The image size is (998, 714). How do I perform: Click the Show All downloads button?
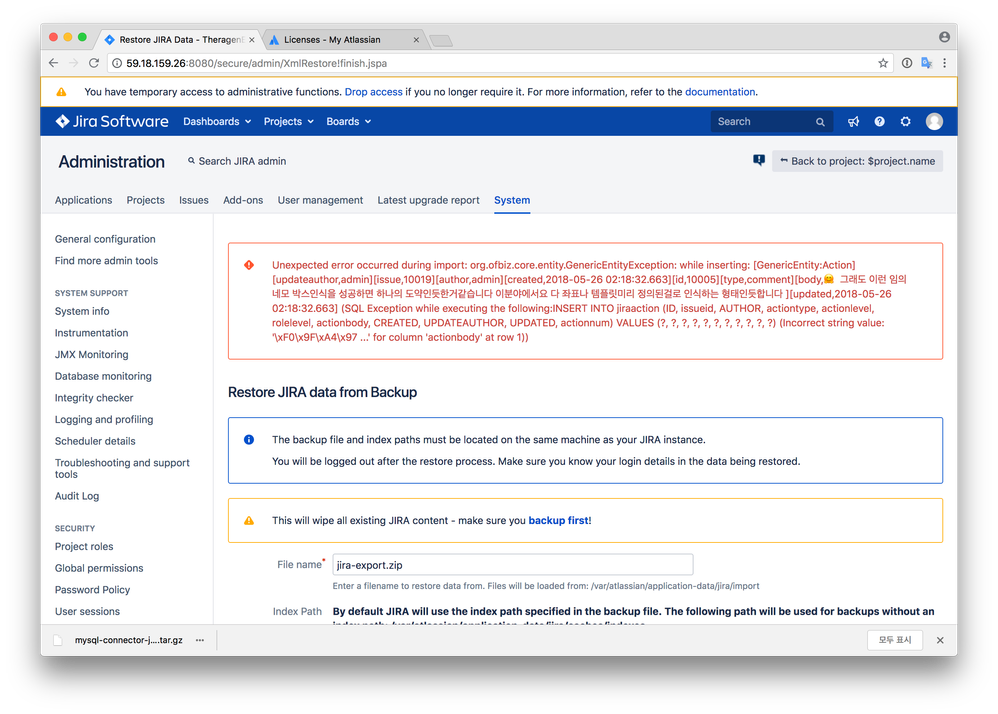coord(895,640)
